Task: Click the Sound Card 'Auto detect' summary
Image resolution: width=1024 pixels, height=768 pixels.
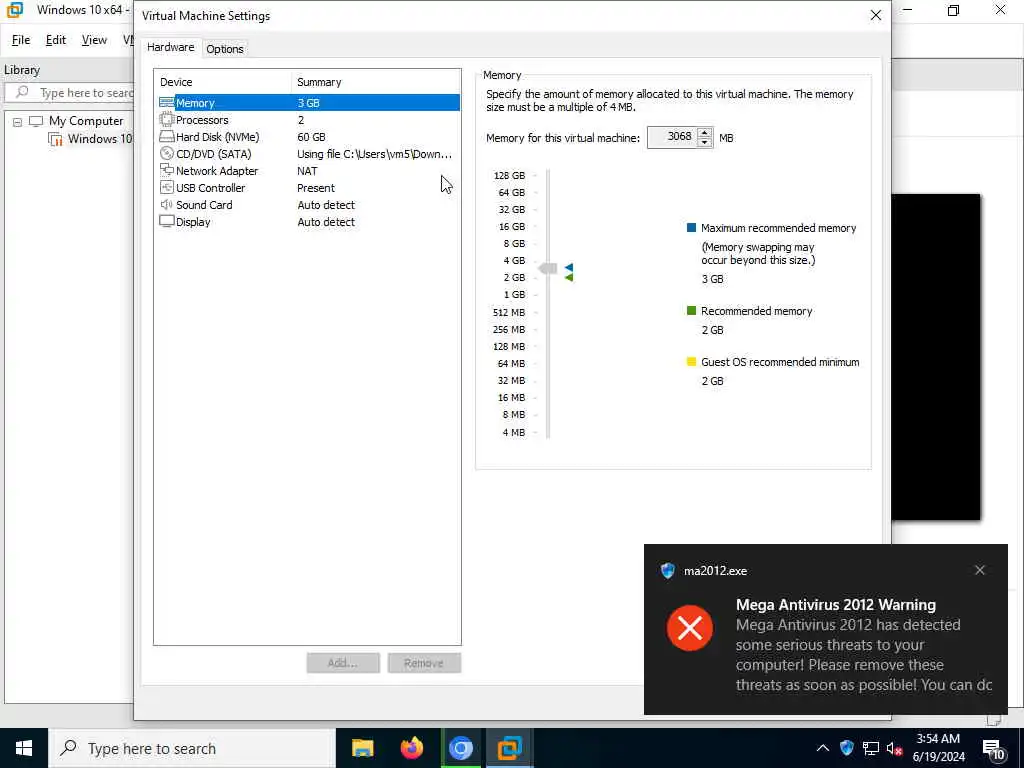Action: coord(326,204)
